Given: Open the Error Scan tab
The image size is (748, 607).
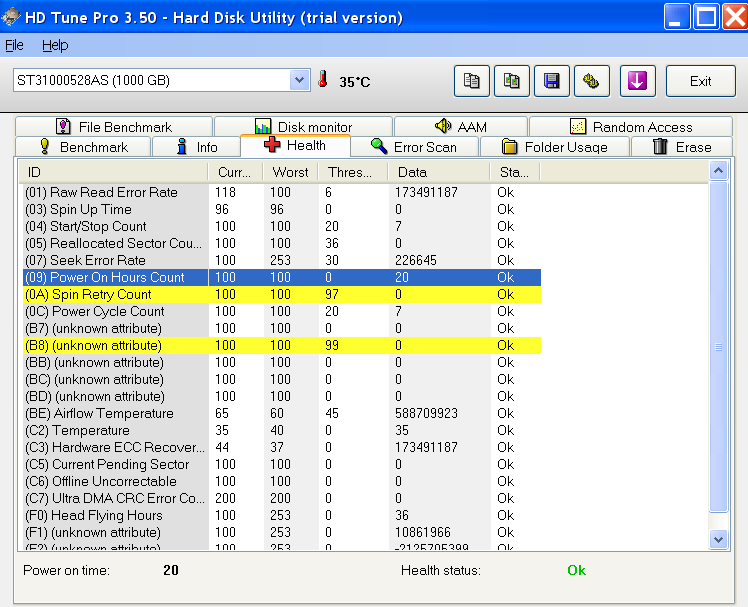Looking at the screenshot, I should pos(413,147).
